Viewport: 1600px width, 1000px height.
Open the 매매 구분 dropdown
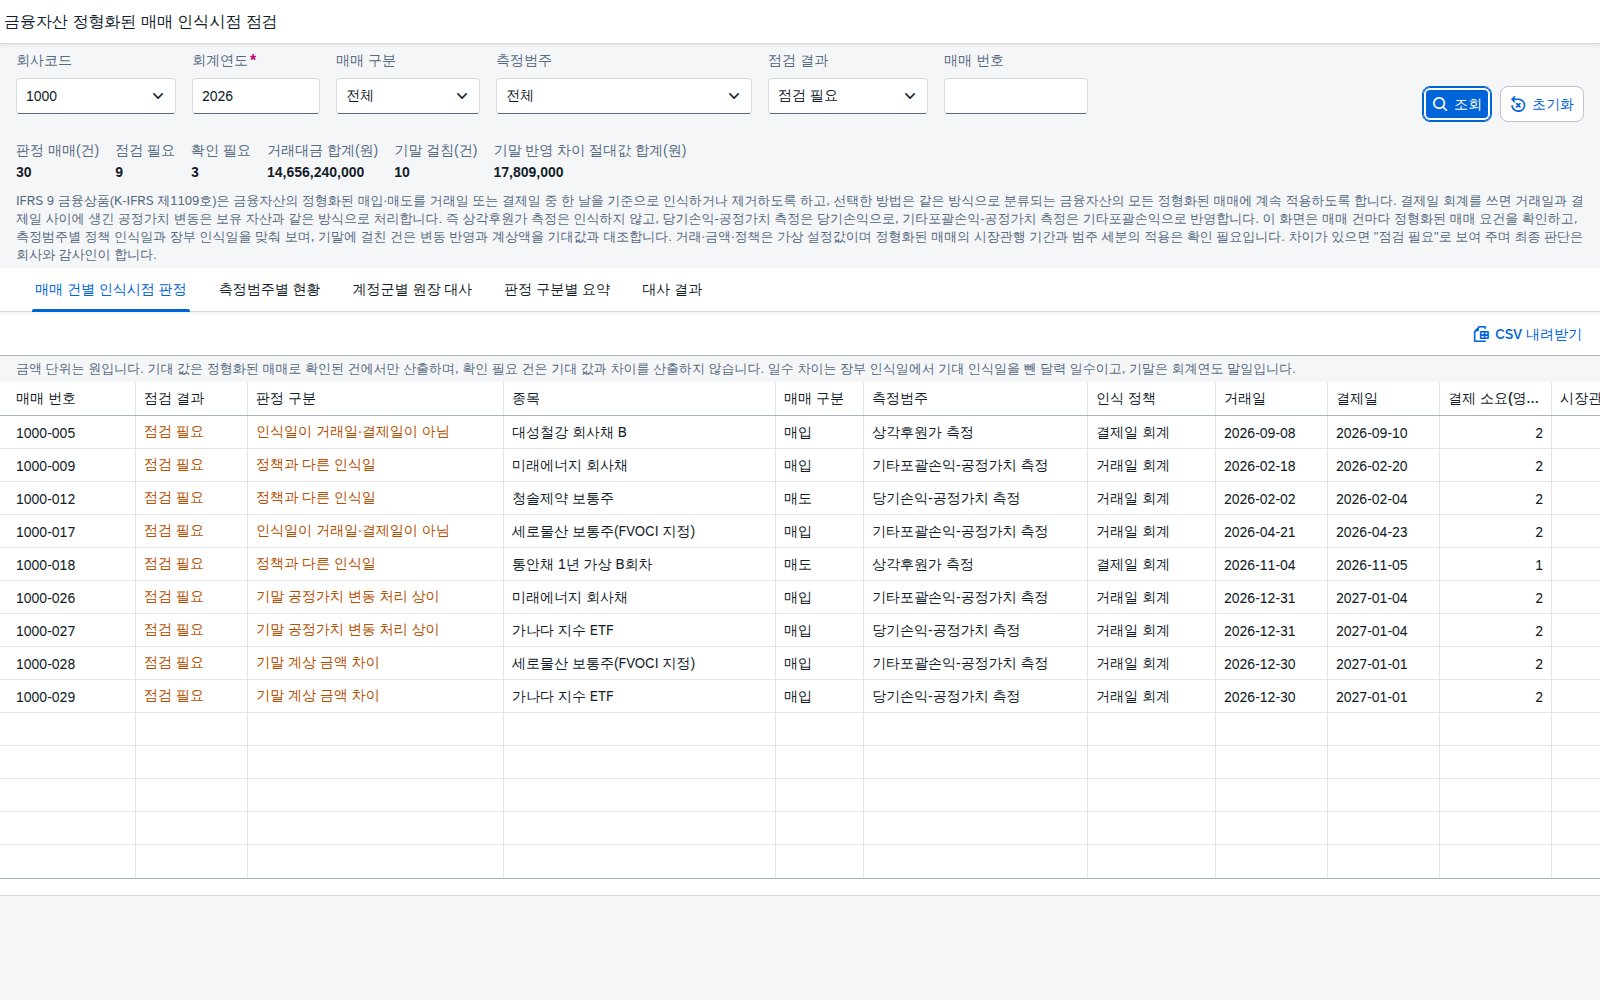[408, 96]
